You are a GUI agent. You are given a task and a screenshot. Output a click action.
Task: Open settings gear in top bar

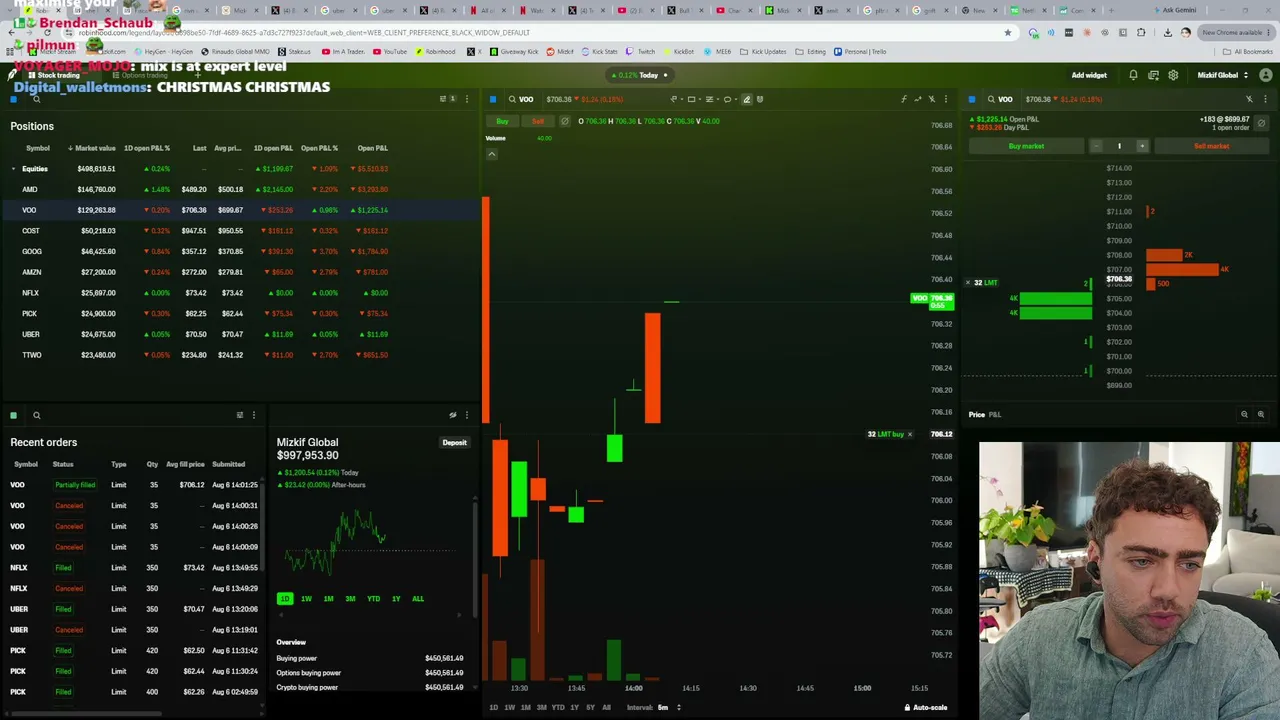tap(1173, 75)
